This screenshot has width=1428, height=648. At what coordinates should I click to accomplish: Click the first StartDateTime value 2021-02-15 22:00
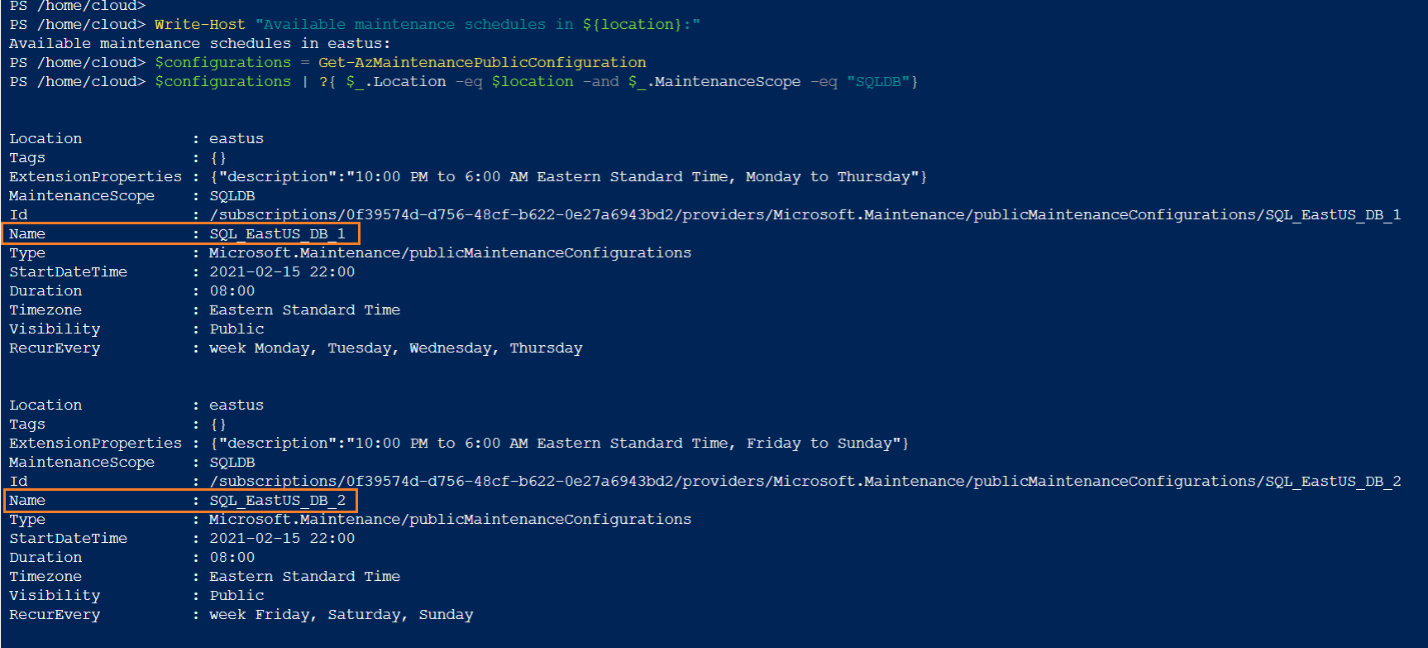(281, 272)
